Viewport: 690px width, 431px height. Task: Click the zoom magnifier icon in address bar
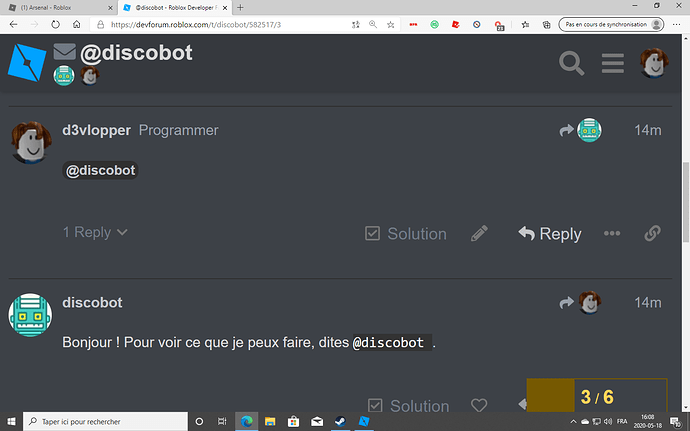point(373,25)
